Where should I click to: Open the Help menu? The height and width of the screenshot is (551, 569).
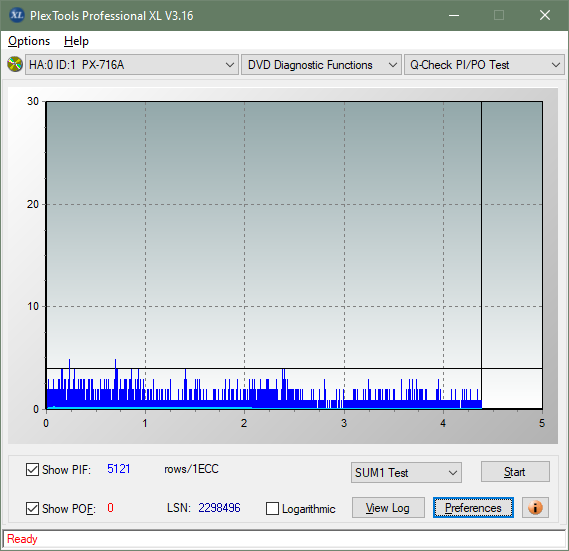[x=76, y=41]
